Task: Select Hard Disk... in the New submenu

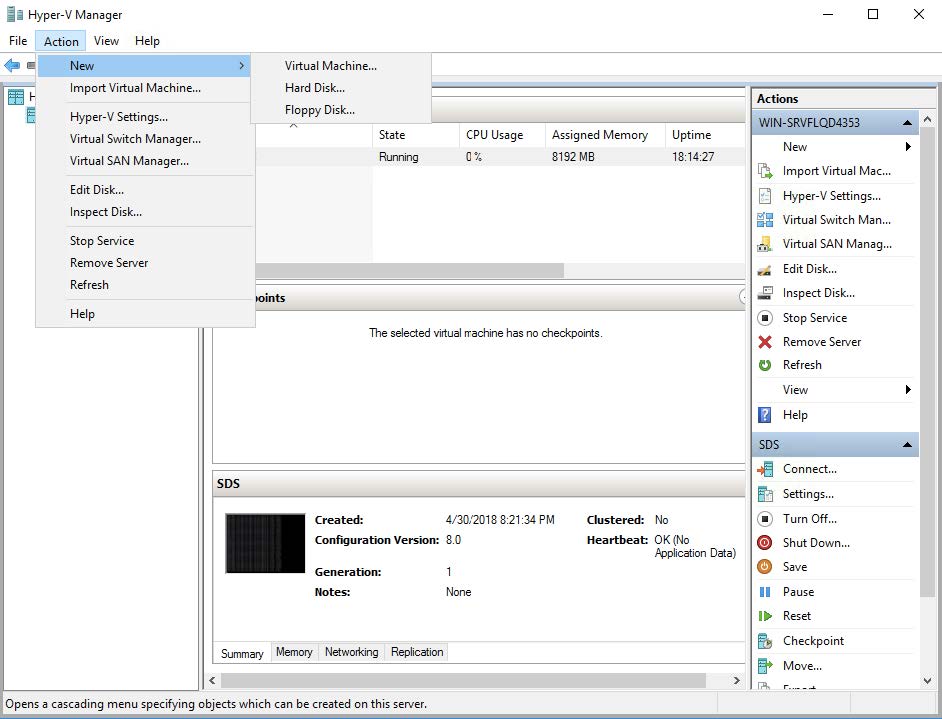Action: (314, 88)
